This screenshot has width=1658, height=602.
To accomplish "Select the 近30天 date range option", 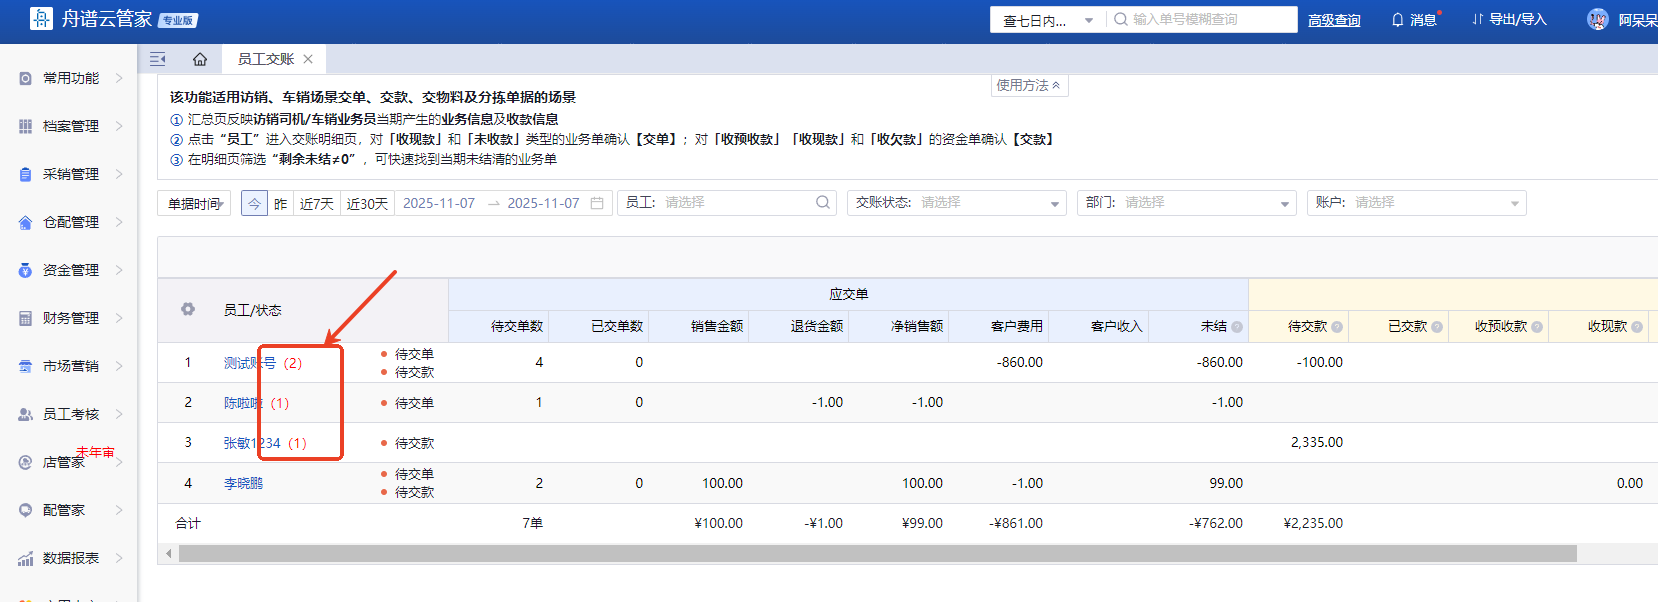I will pos(367,204).
